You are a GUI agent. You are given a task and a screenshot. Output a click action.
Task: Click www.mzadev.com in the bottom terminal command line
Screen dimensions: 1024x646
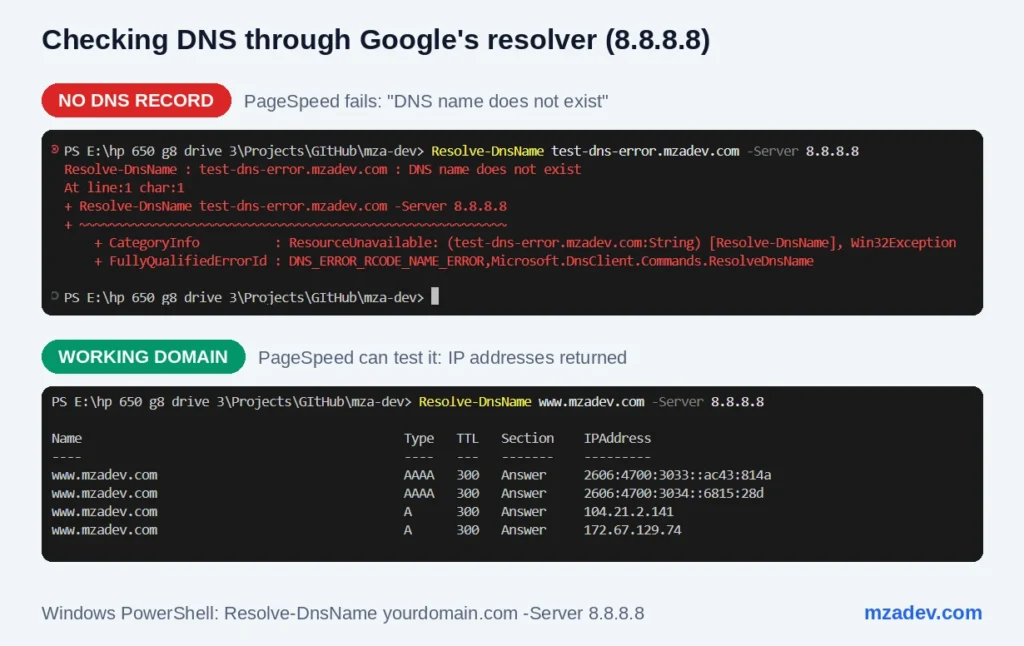[591, 402]
